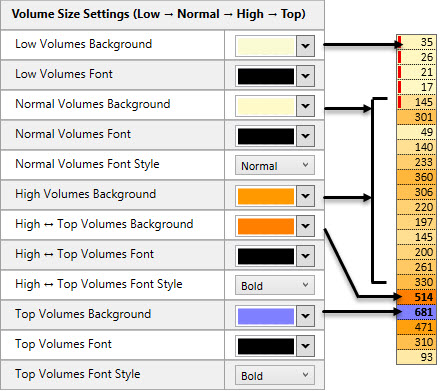This screenshot has height=391, width=447.
Task: Click the volume cell showing 360
Action: tap(416, 177)
